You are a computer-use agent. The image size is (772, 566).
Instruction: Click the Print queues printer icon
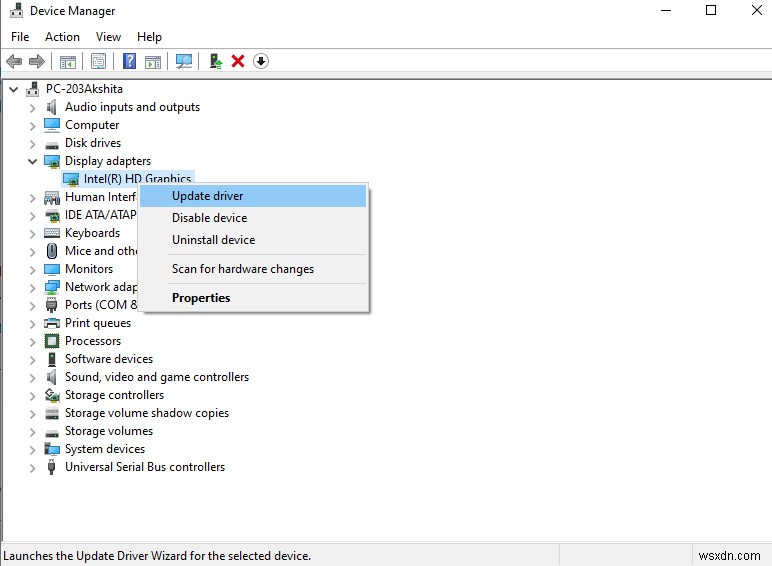(52, 323)
